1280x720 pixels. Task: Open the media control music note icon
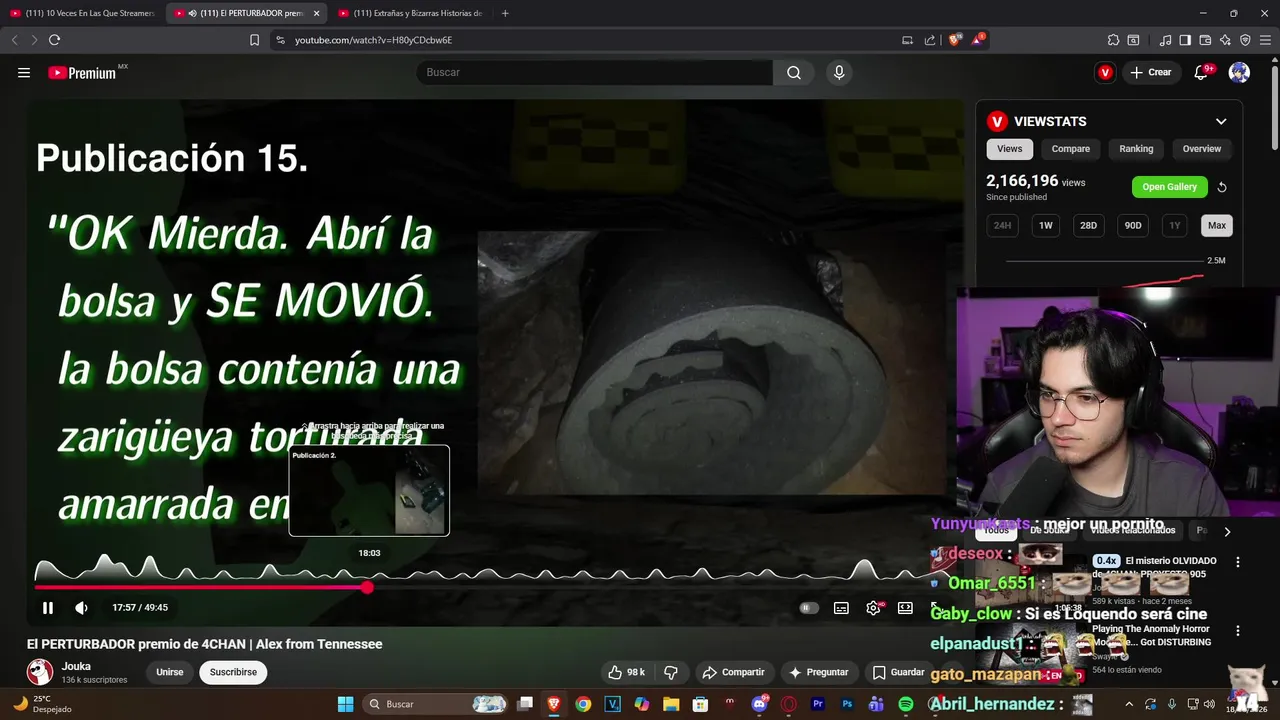(1165, 40)
